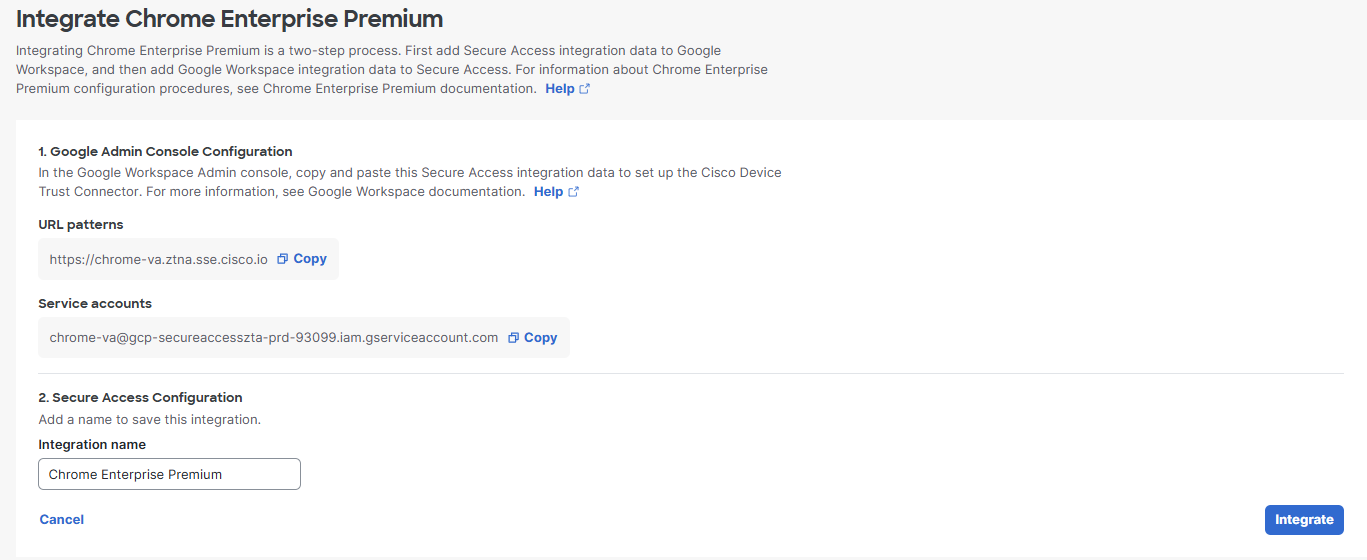Click the Integrate Chrome Enterprise Premium page title
The height and width of the screenshot is (560, 1367).
pyautogui.click(x=230, y=18)
